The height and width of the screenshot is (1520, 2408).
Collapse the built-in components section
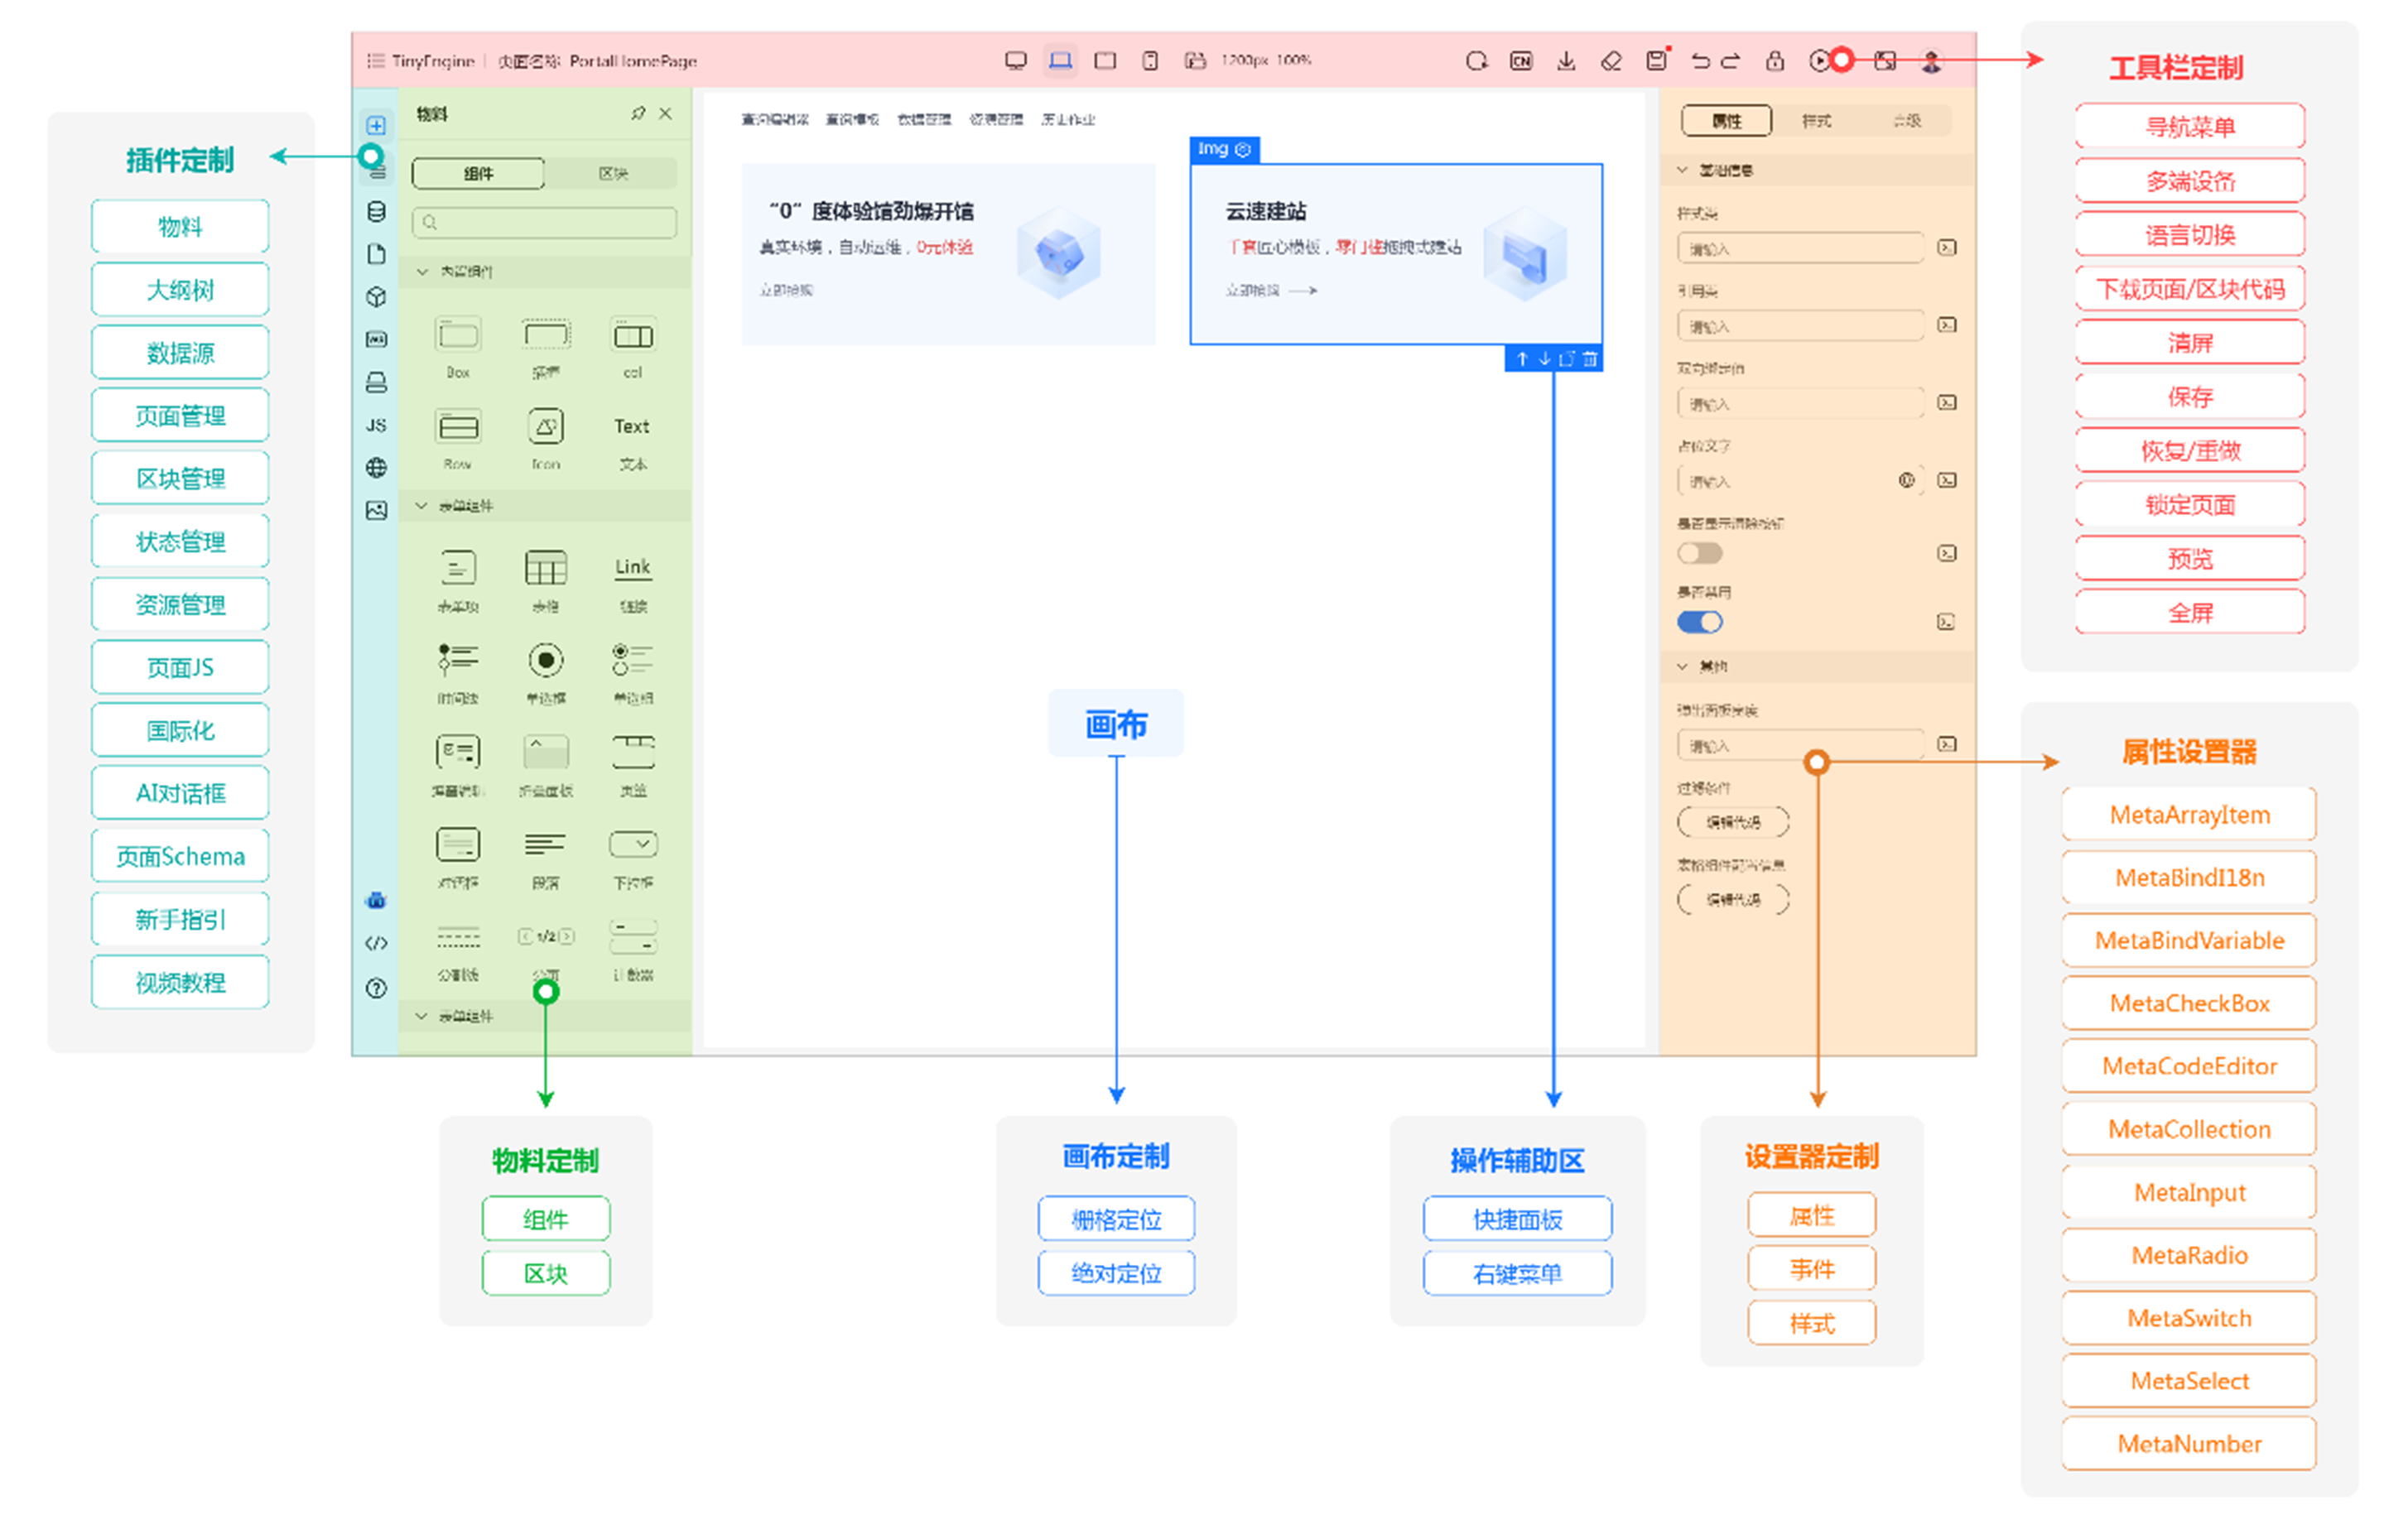pyautogui.click(x=422, y=272)
